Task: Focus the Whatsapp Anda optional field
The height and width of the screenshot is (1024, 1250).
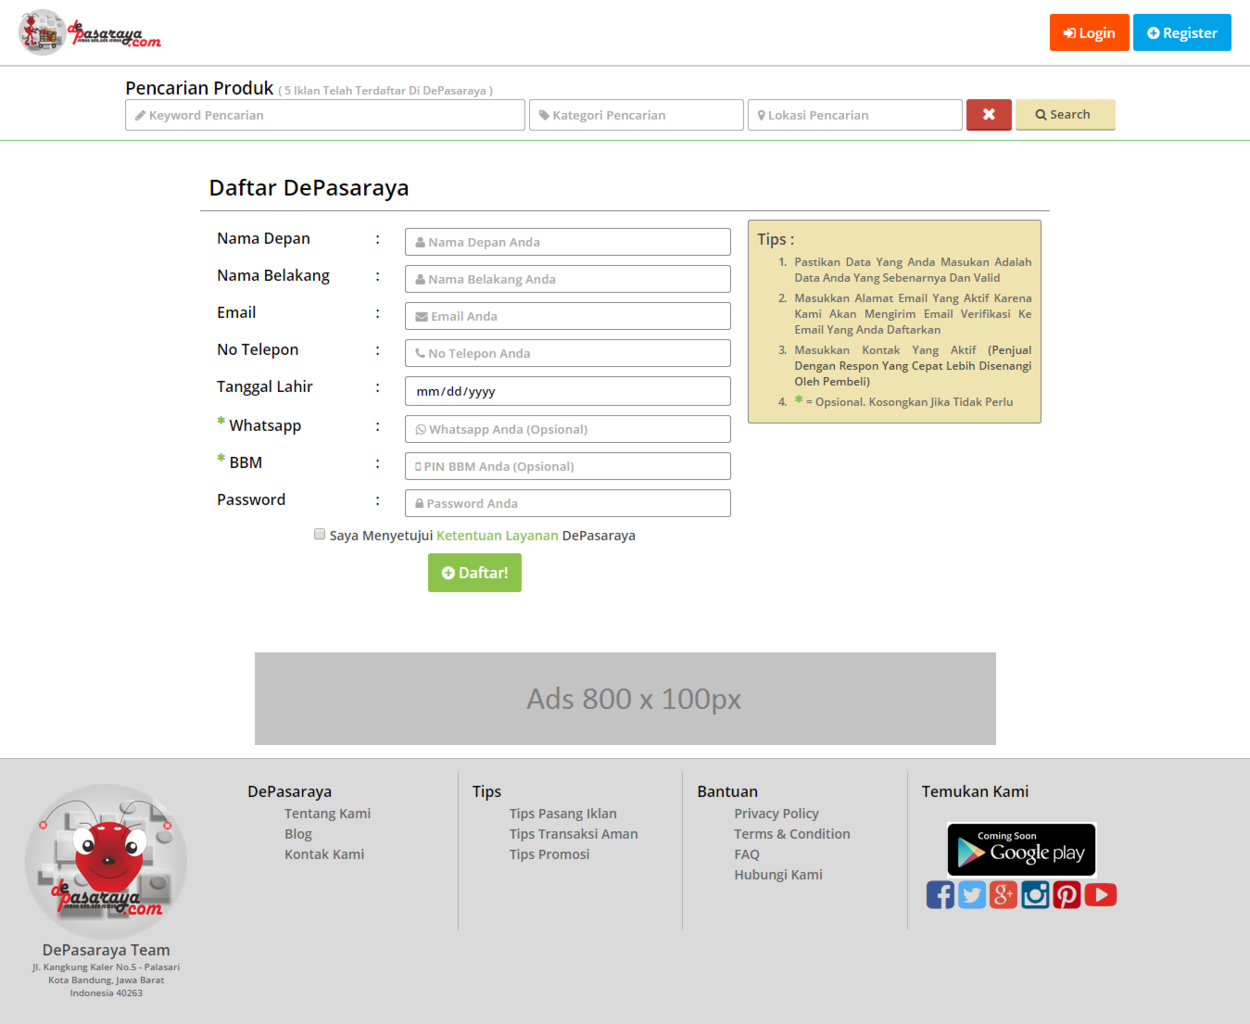Action: coord(568,429)
